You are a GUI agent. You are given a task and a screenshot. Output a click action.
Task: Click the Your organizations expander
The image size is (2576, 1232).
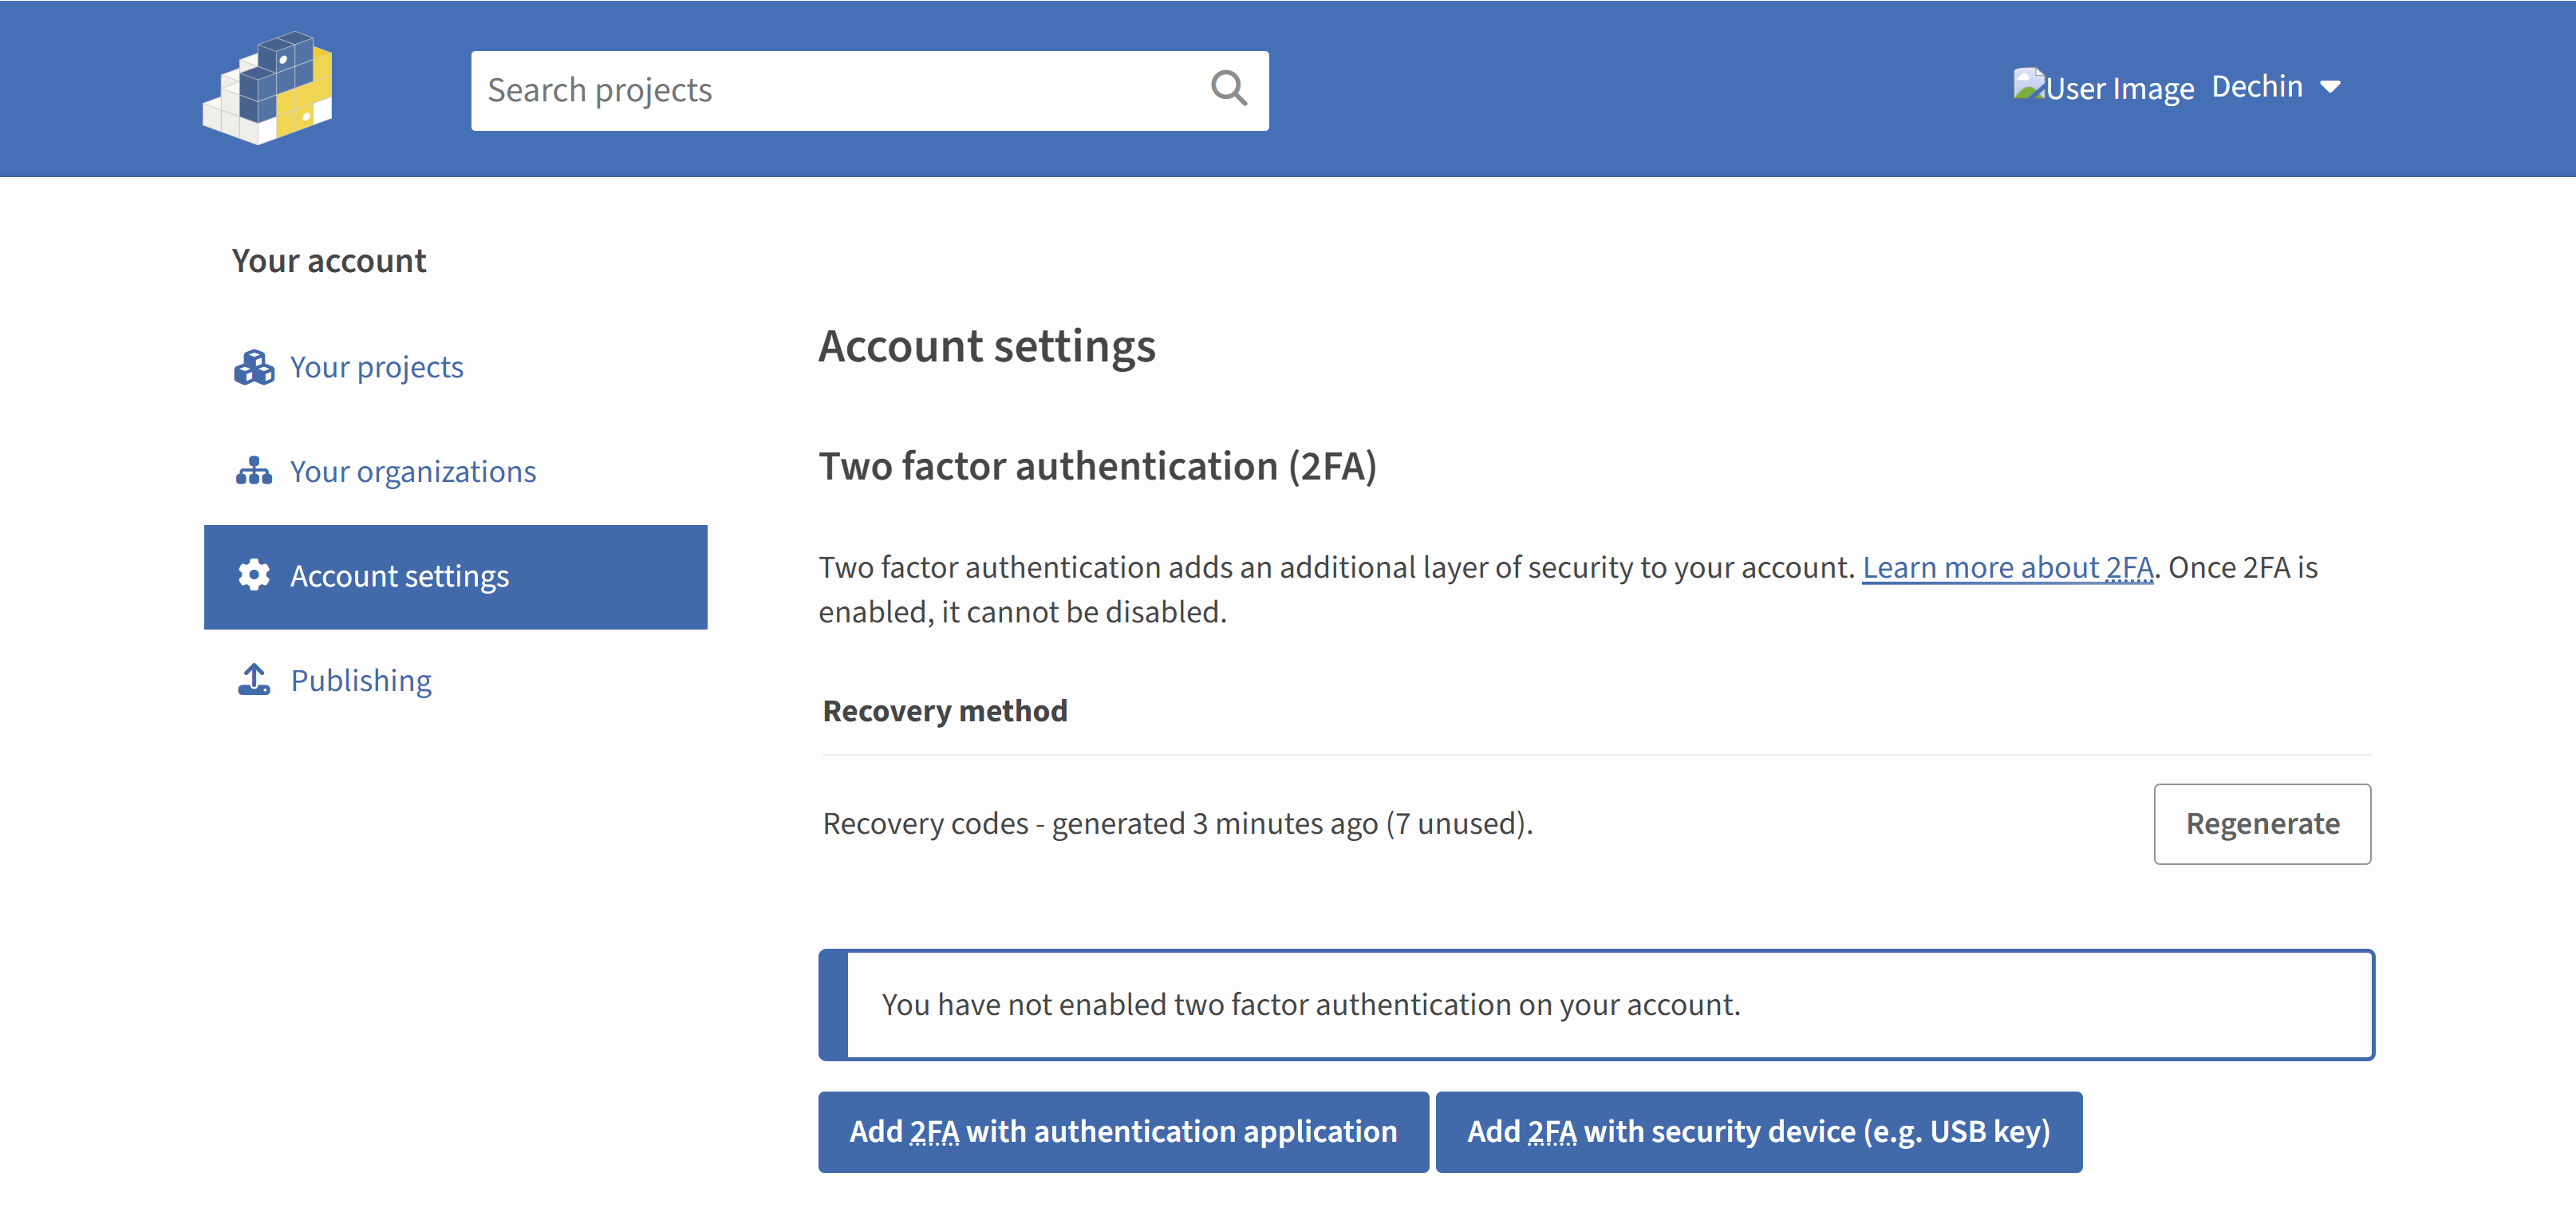pyautogui.click(x=412, y=472)
